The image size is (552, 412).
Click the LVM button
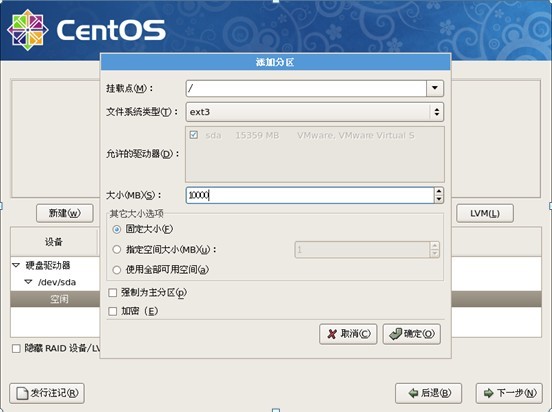[x=485, y=213]
